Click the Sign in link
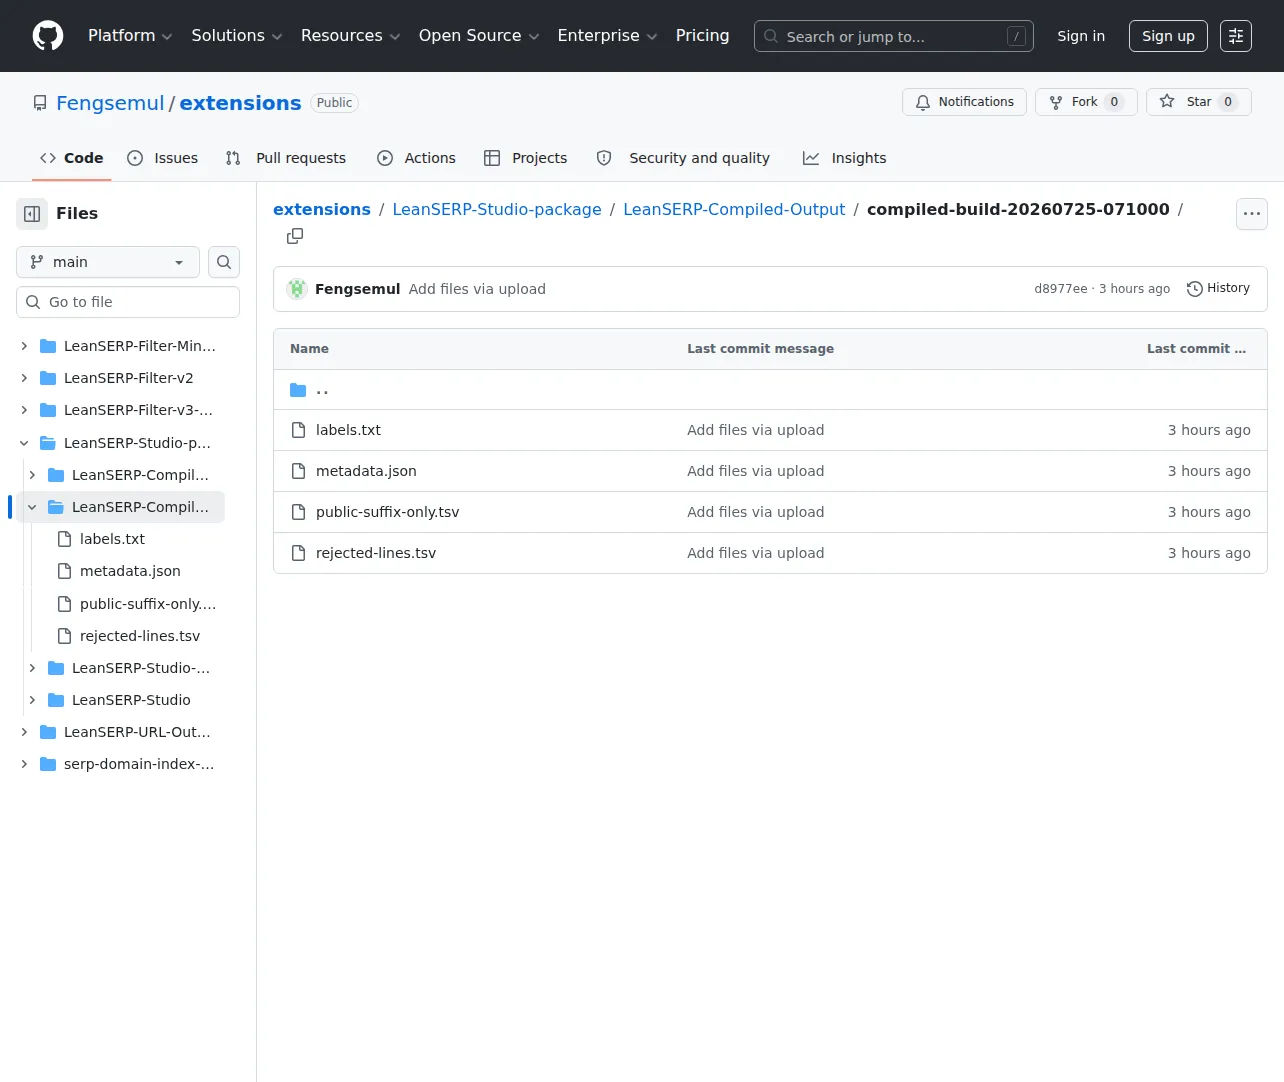Screen dimensions: 1284x1082 (1081, 36)
